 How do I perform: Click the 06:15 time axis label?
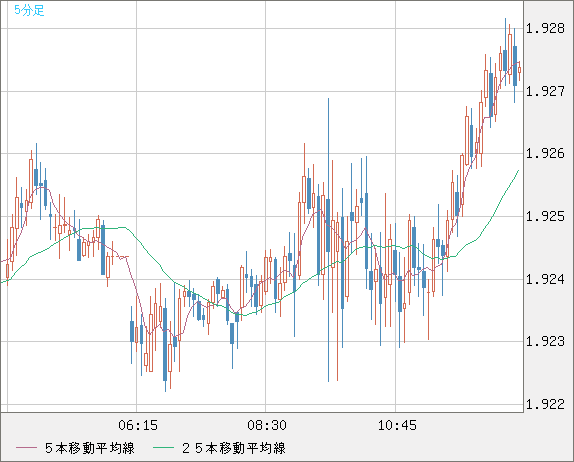coord(138,425)
